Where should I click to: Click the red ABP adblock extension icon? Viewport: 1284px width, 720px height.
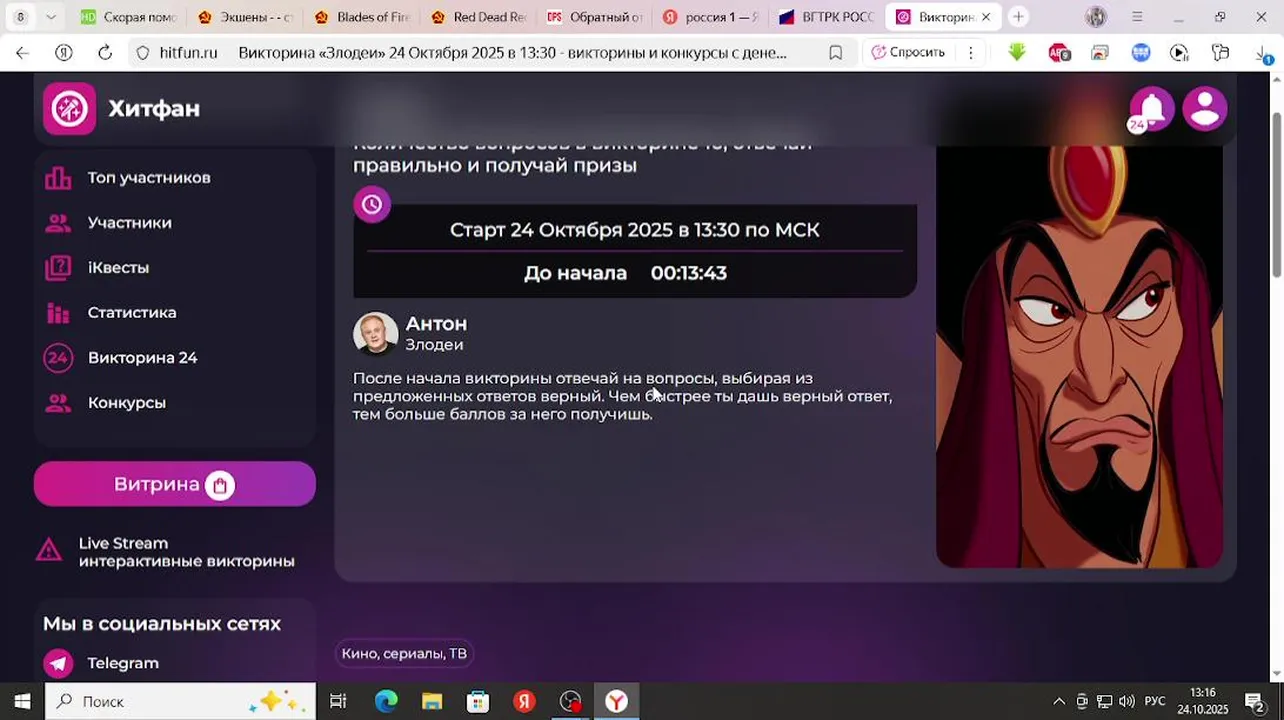click(1059, 53)
